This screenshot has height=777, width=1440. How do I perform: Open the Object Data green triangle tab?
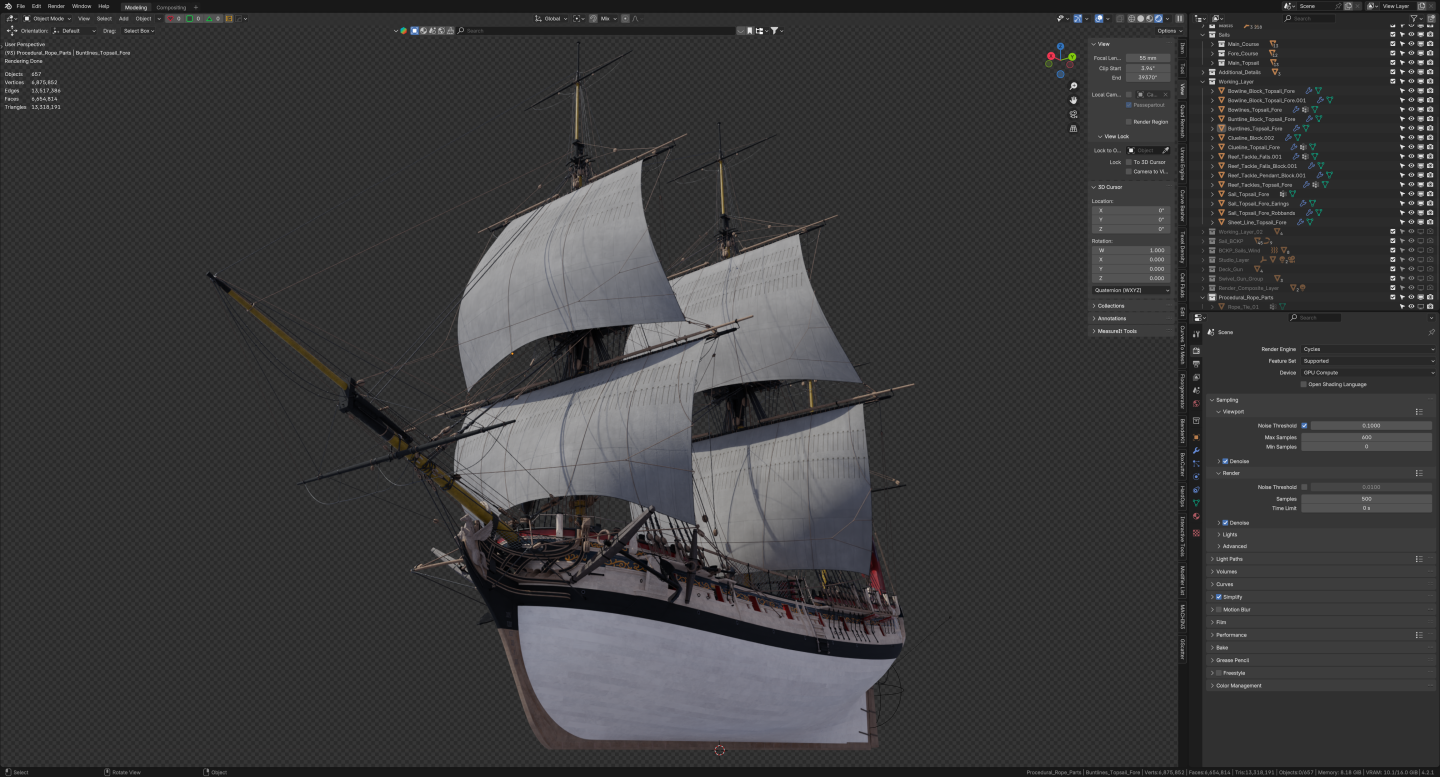1196,503
